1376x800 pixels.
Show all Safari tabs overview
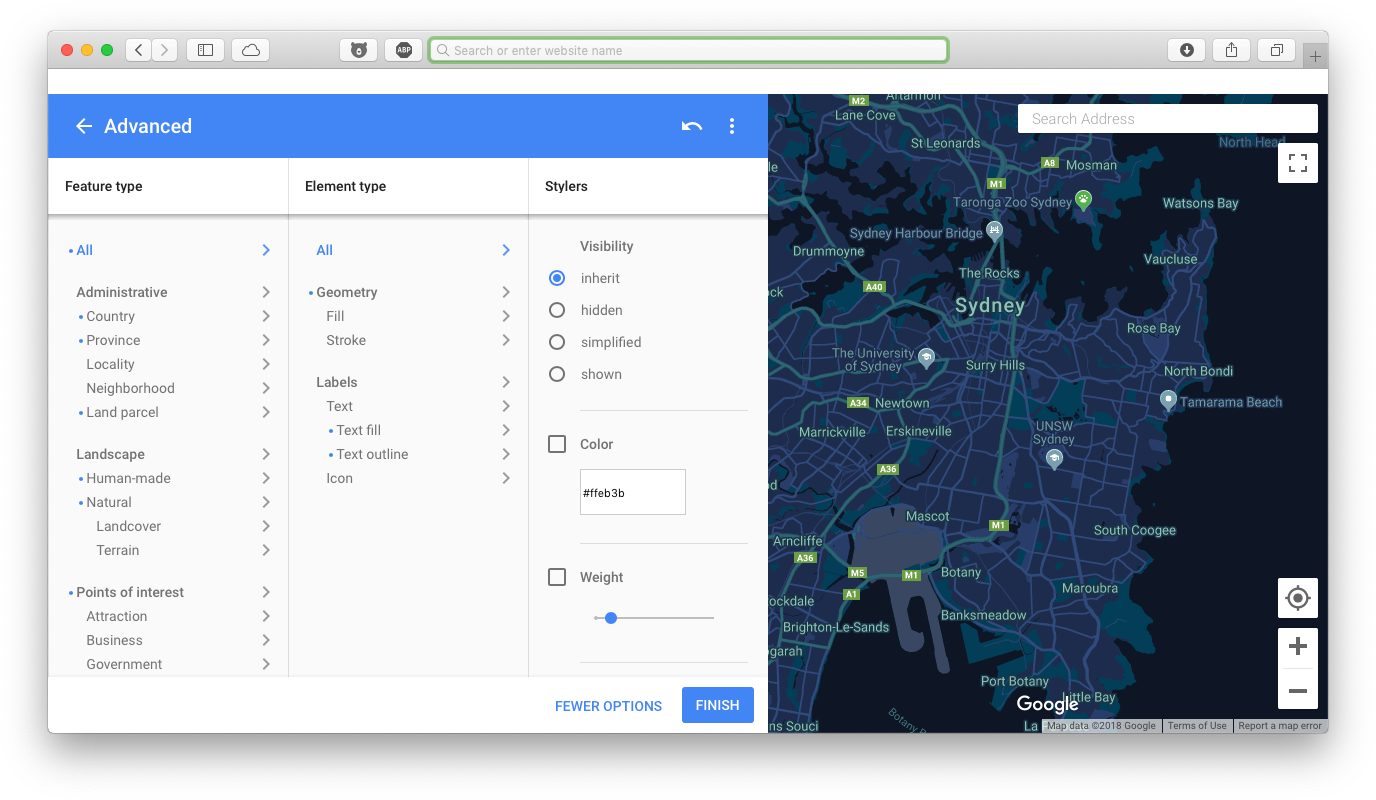(1277, 50)
